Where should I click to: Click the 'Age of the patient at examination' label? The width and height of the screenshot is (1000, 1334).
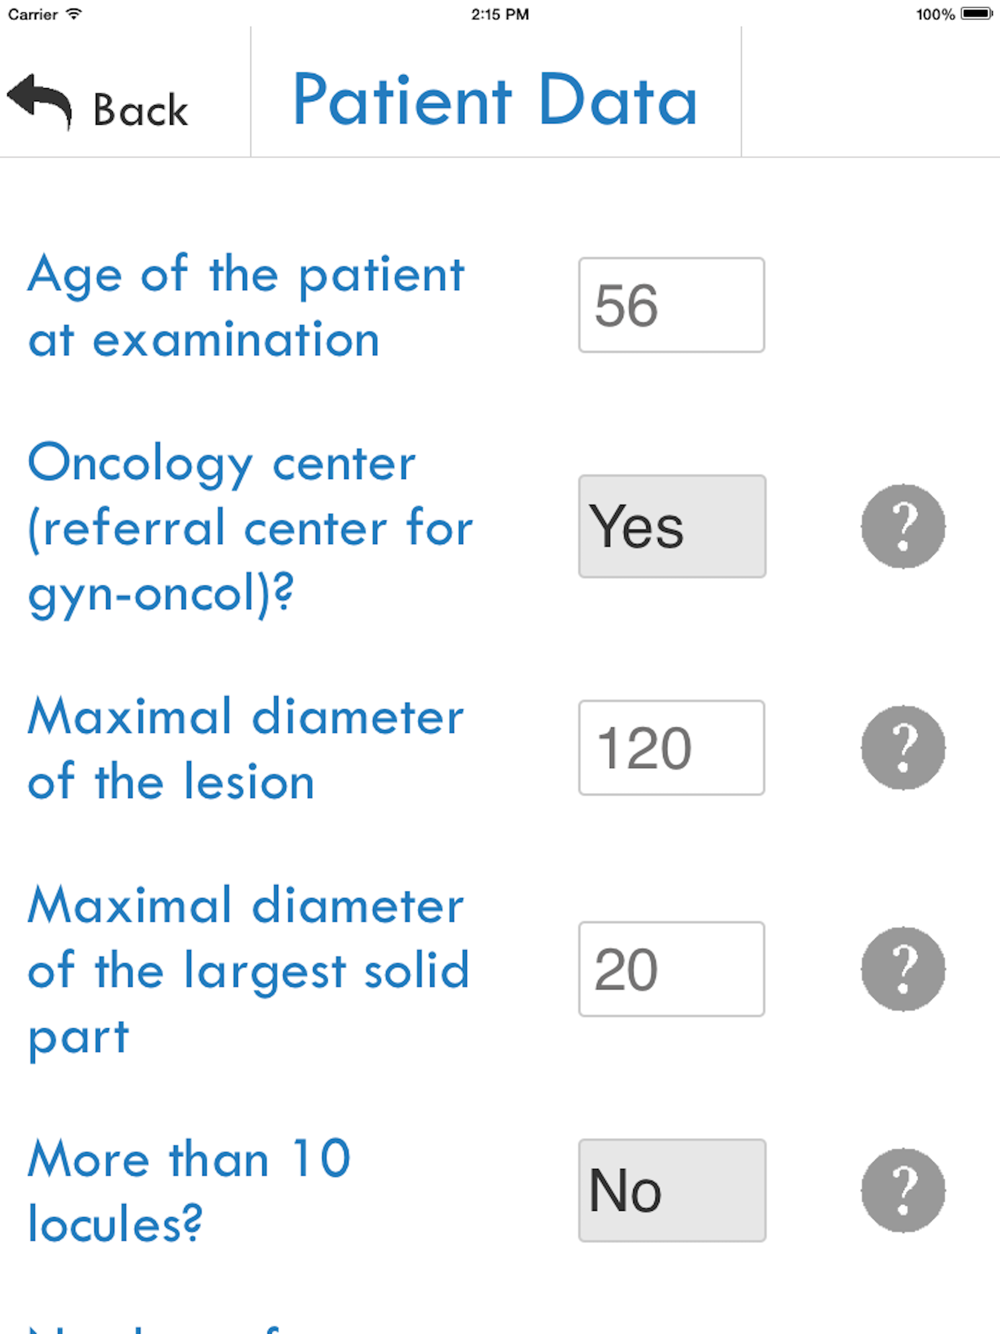tap(246, 306)
